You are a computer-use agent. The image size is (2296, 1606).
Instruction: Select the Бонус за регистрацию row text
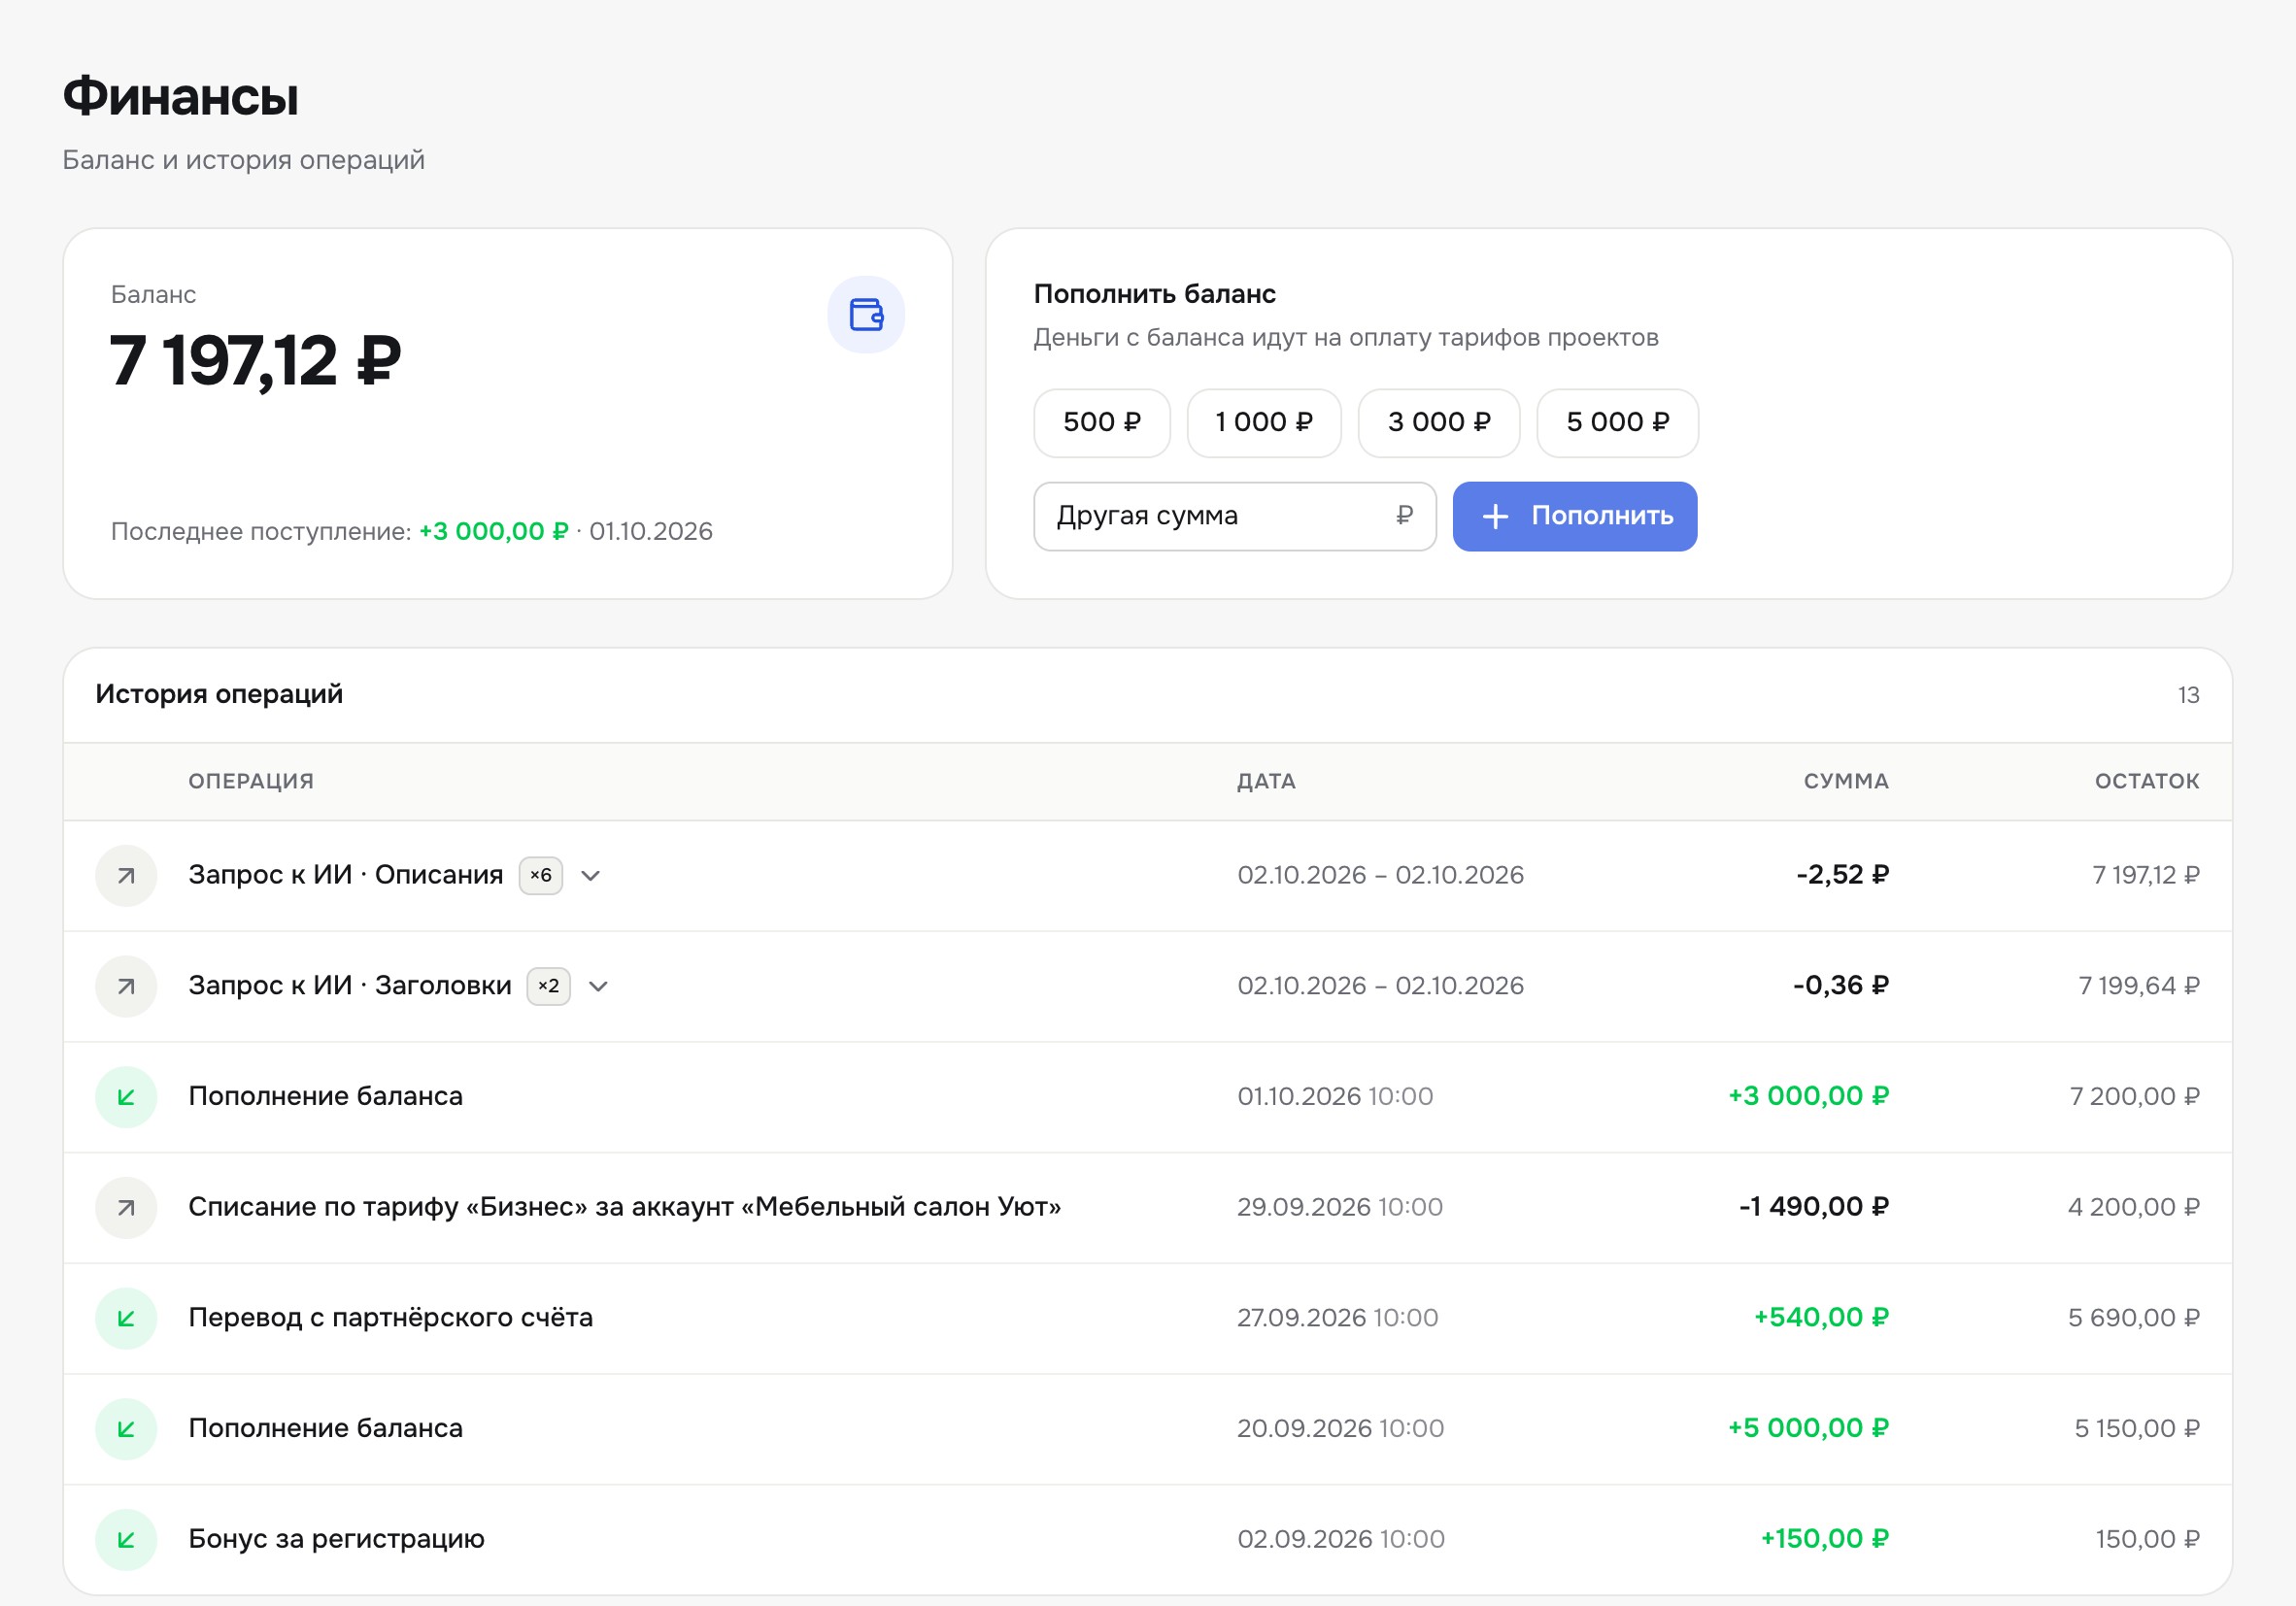tap(337, 1540)
